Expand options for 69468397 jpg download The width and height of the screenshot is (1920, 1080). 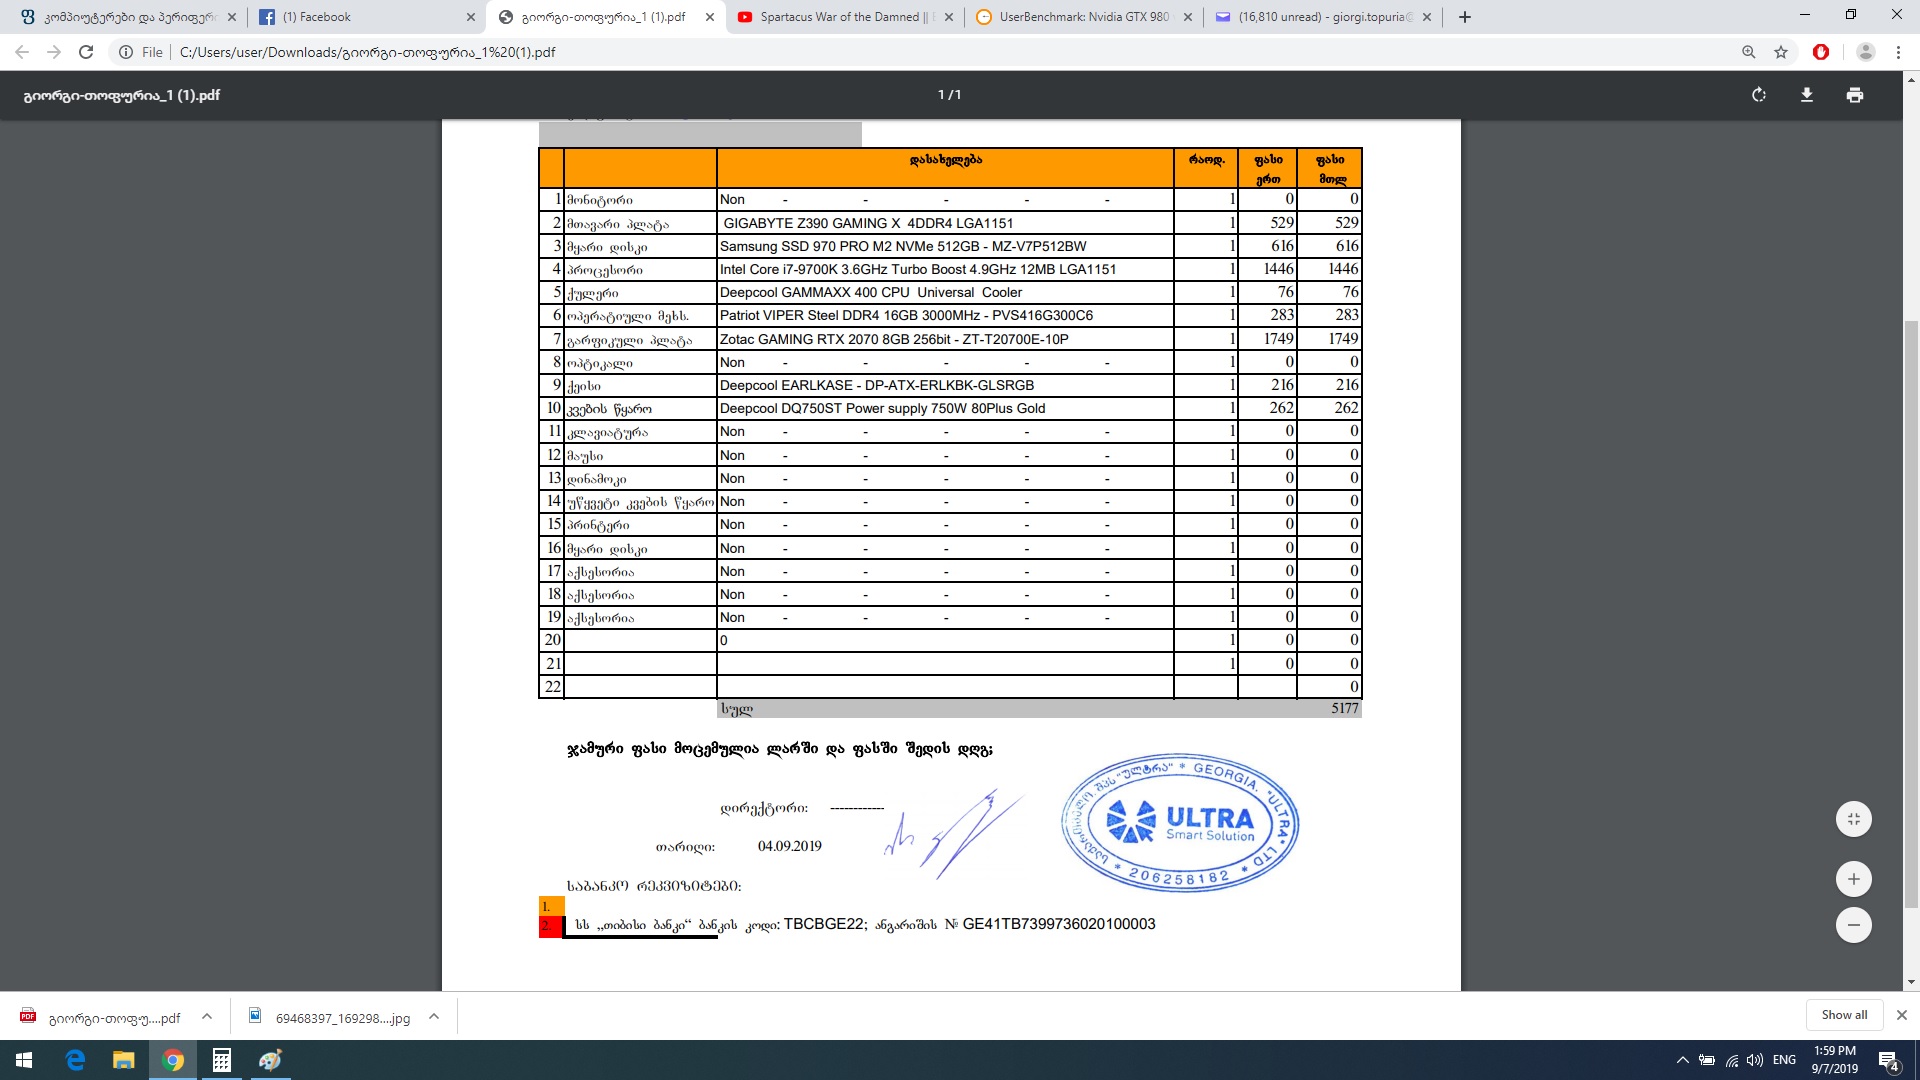point(434,1017)
